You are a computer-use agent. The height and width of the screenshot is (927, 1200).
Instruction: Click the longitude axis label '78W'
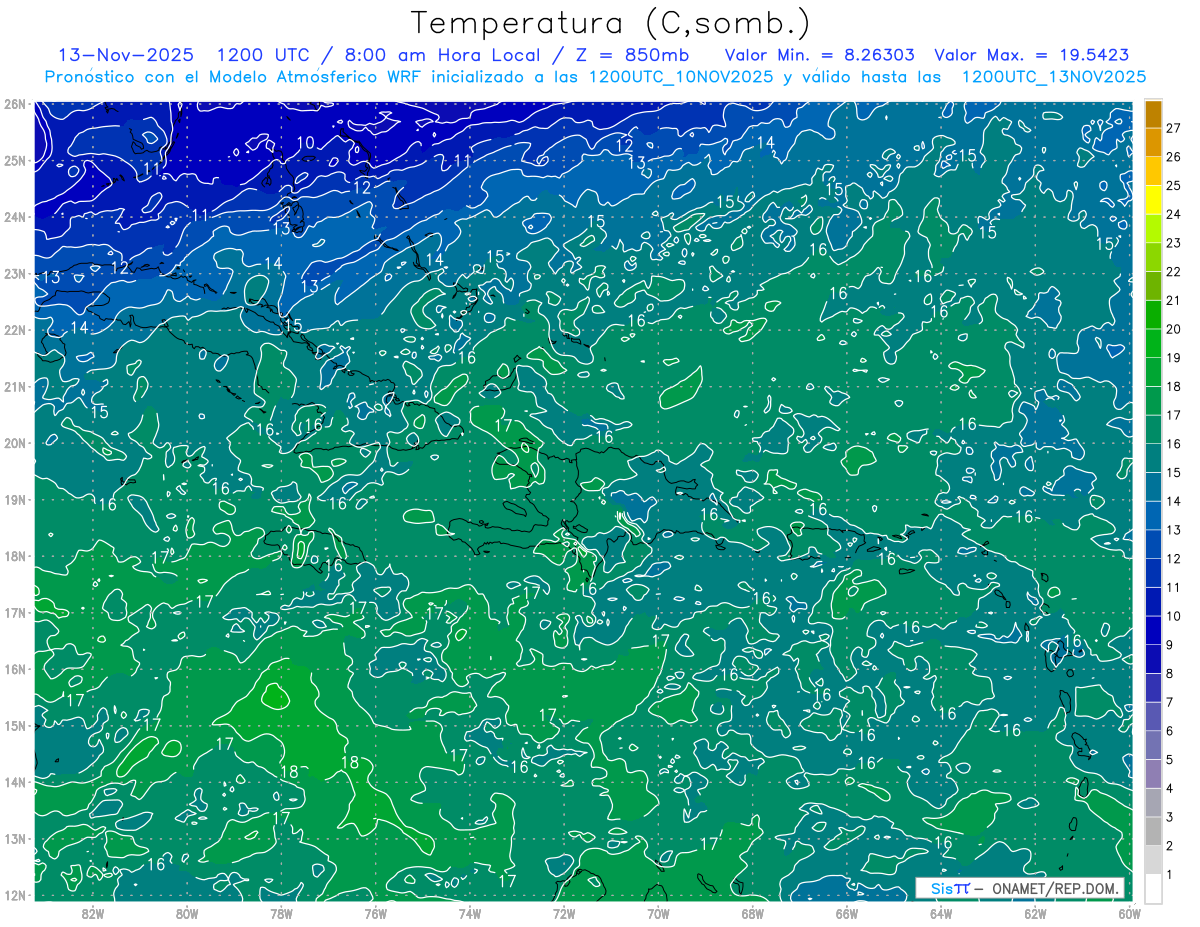pyautogui.click(x=281, y=913)
